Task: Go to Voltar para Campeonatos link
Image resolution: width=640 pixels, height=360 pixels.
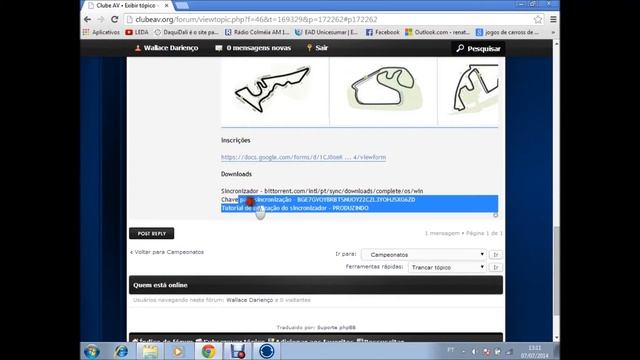Action: [x=167, y=252]
